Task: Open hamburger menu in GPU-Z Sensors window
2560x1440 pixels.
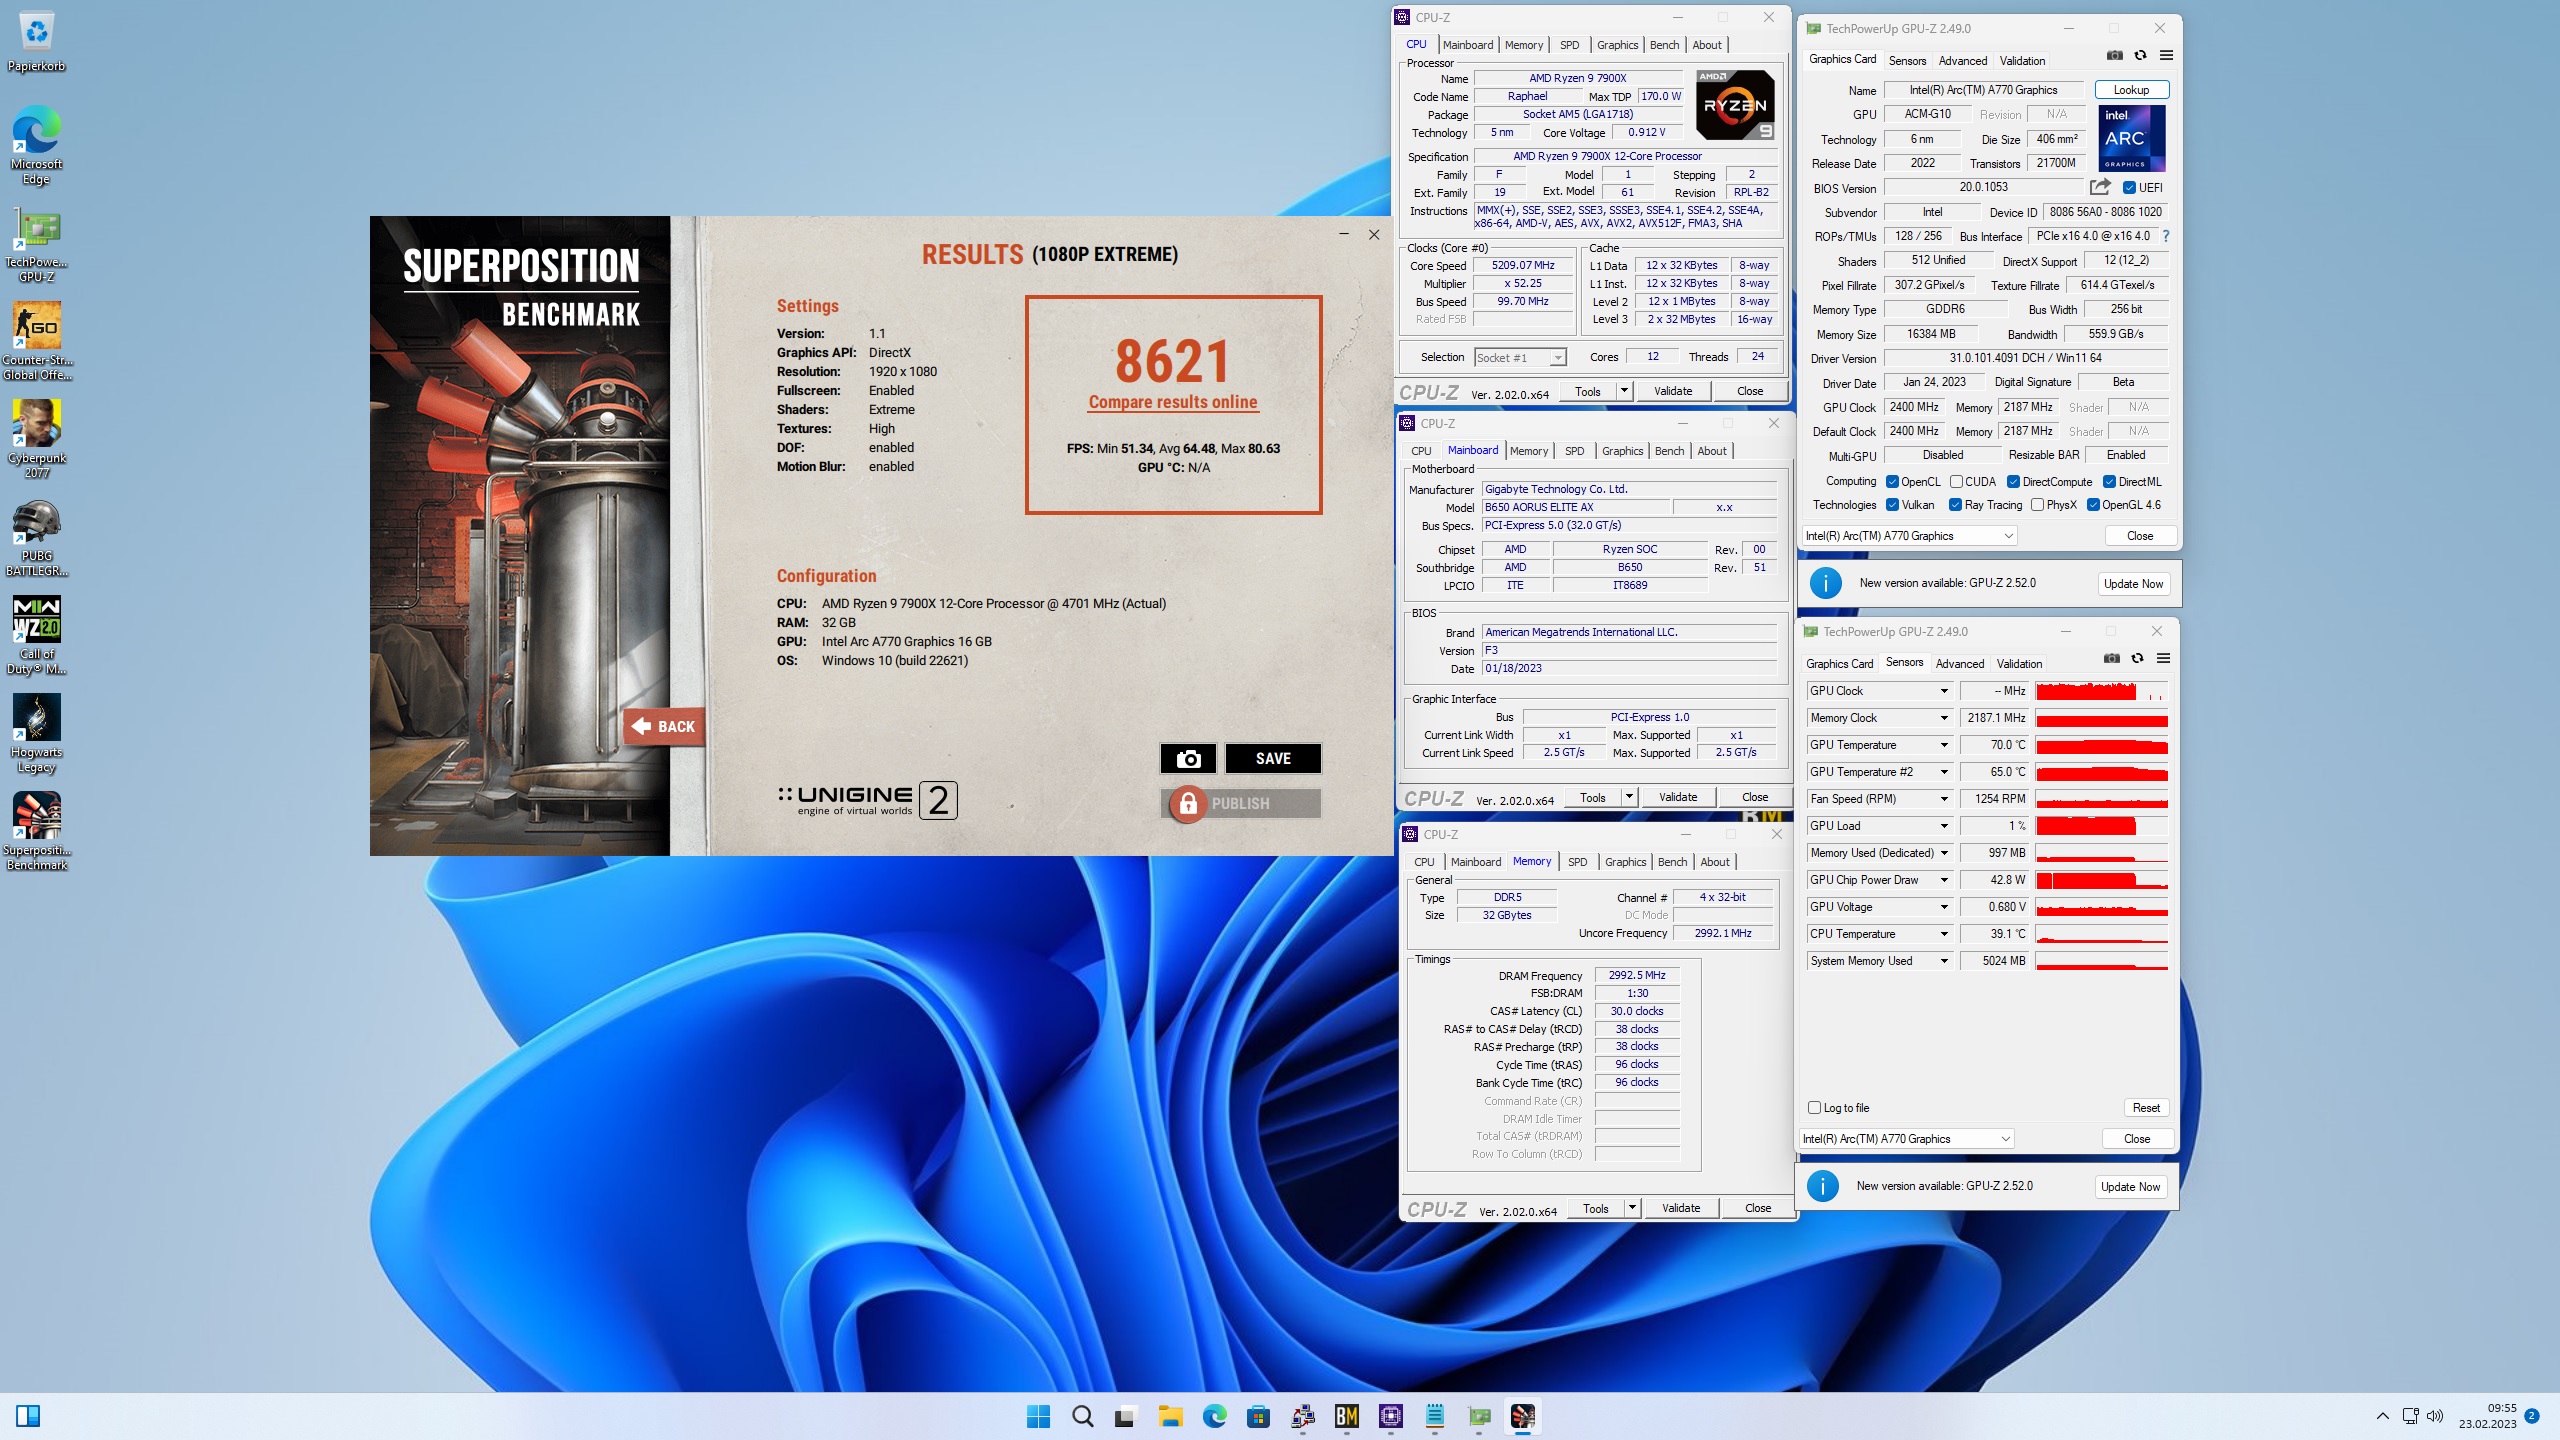Action: [2163, 659]
